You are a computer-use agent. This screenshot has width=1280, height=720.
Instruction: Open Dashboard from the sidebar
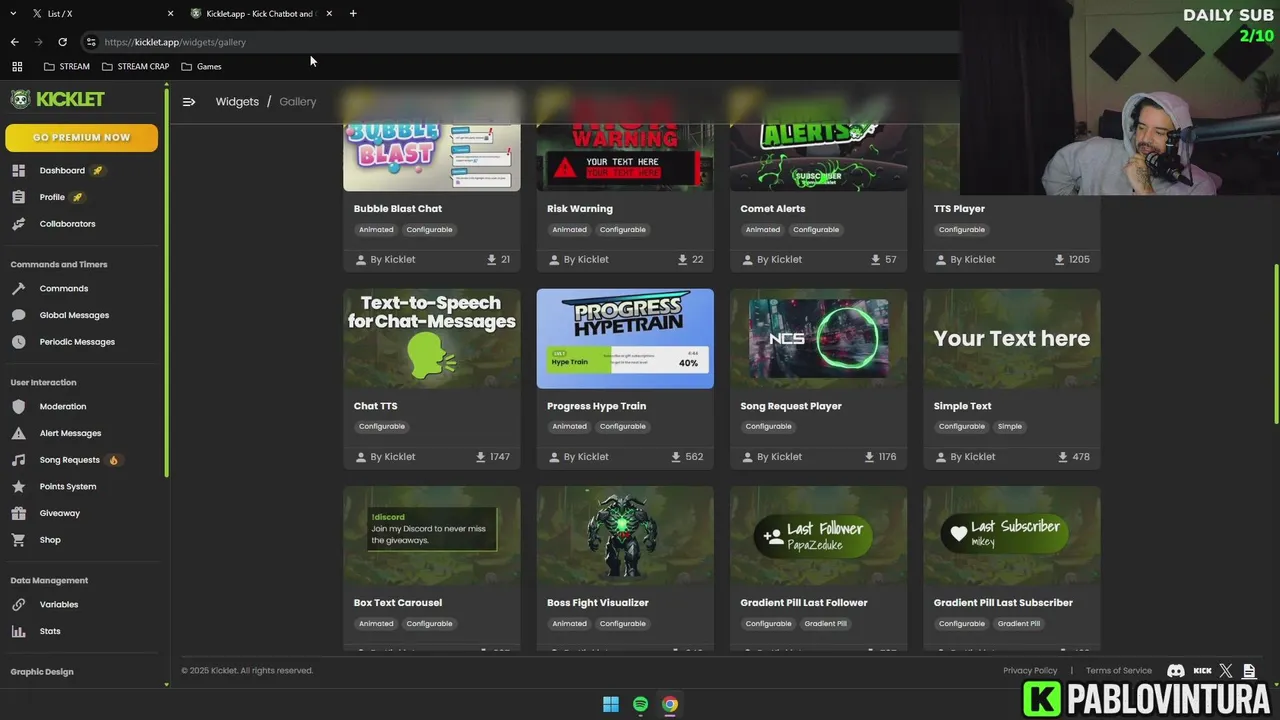click(62, 170)
